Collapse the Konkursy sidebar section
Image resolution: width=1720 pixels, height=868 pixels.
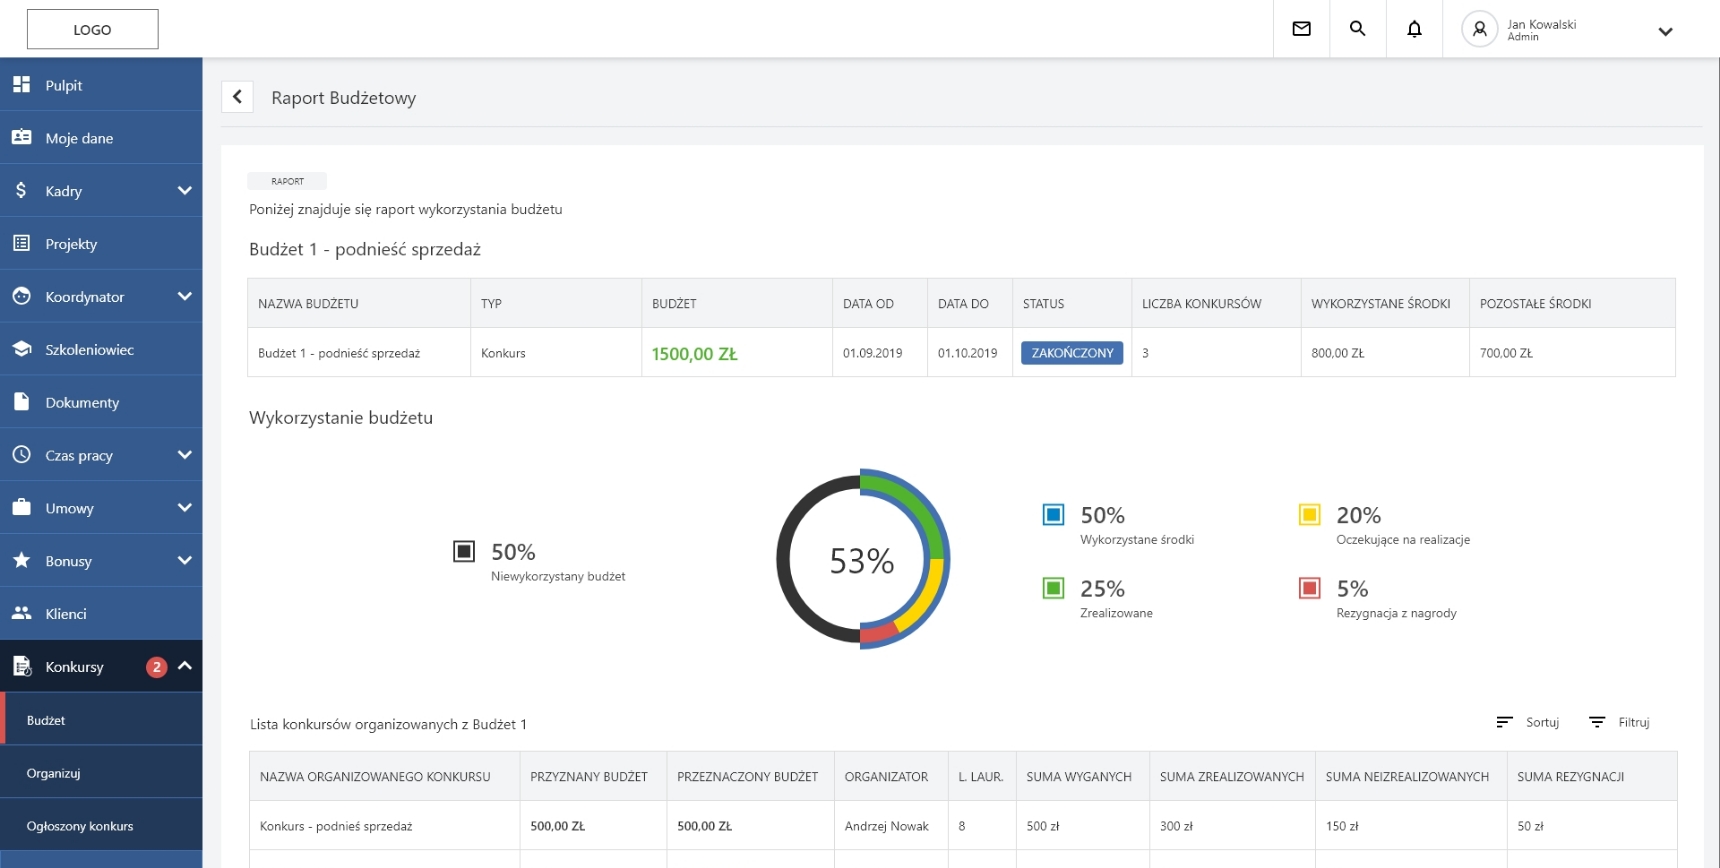185,666
